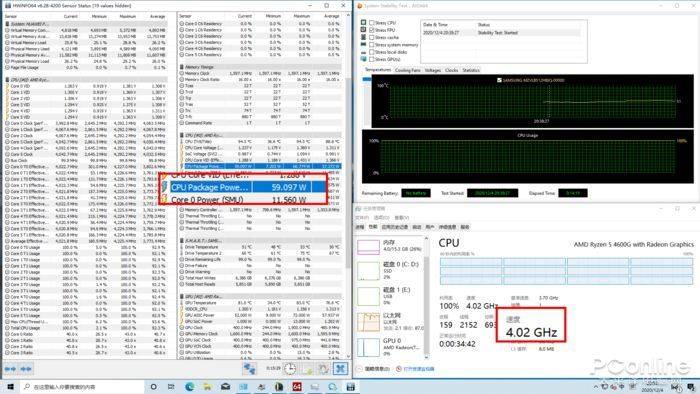Click the system tray clock showing 2020/12/4
The height and width of the screenshot is (394, 700).
coord(653,386)
